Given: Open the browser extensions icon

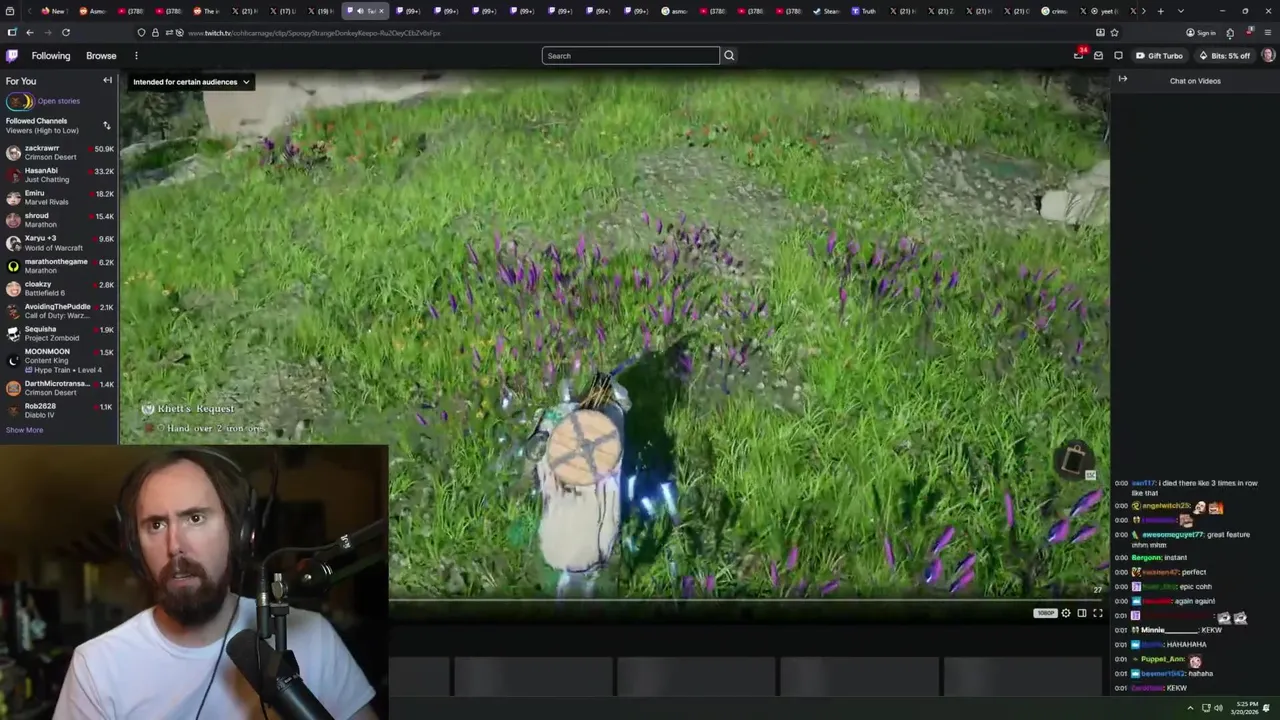Looking at the screenshot, I should point(1230,33).
